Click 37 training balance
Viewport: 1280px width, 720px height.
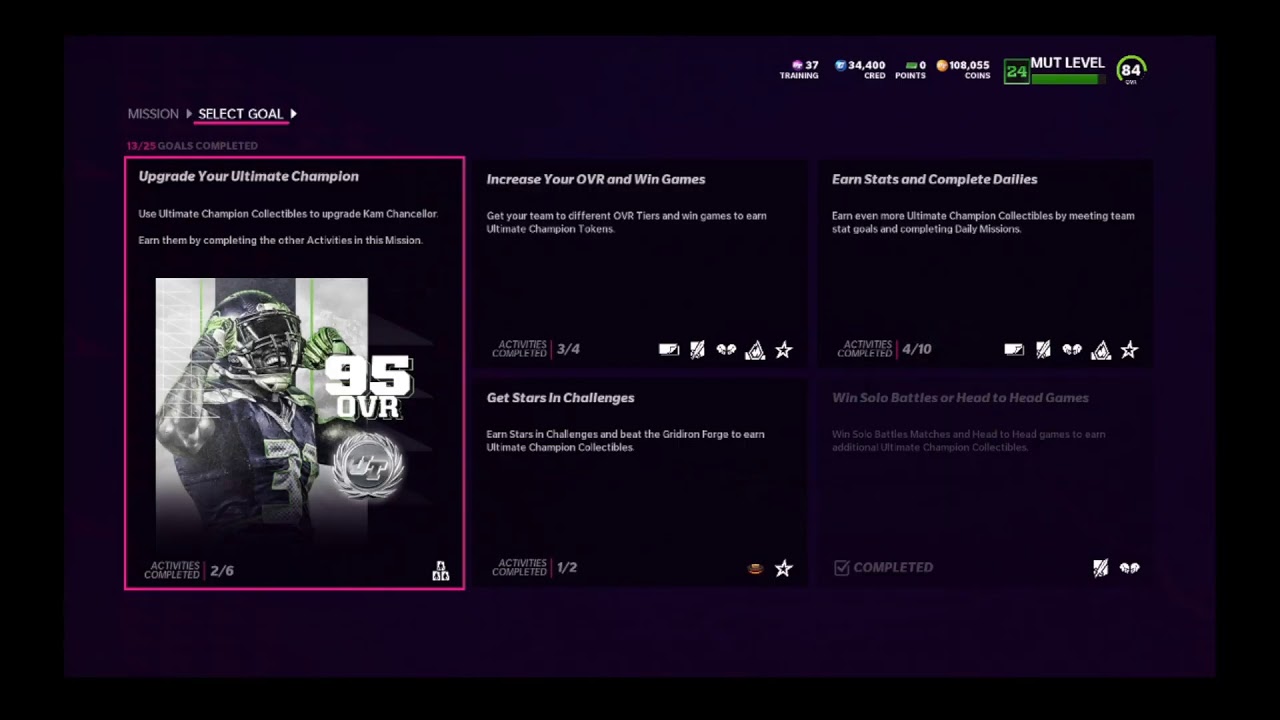click(x=812, y=65)
